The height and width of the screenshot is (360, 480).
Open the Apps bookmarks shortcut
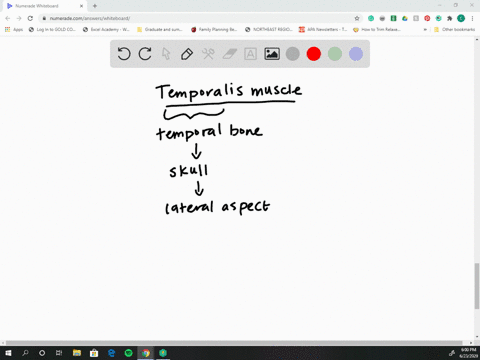point(14,29)
